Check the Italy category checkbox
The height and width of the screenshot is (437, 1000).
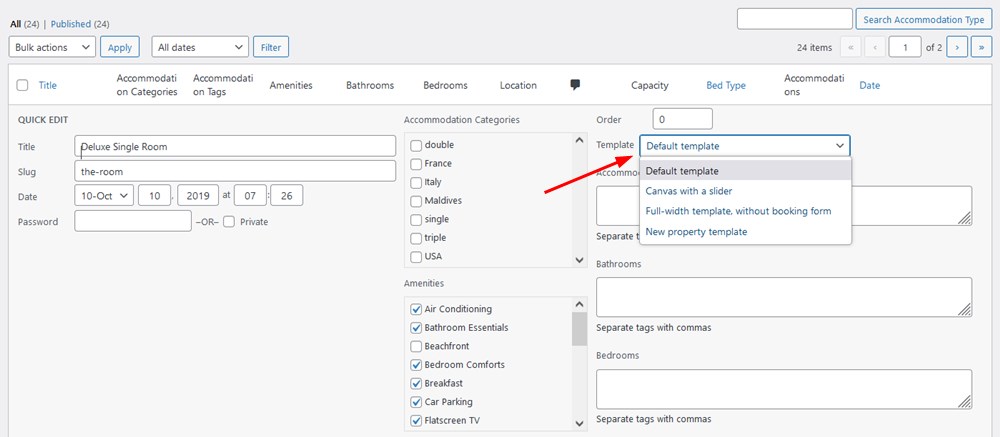pyautogui.click(x=416, y=182)
